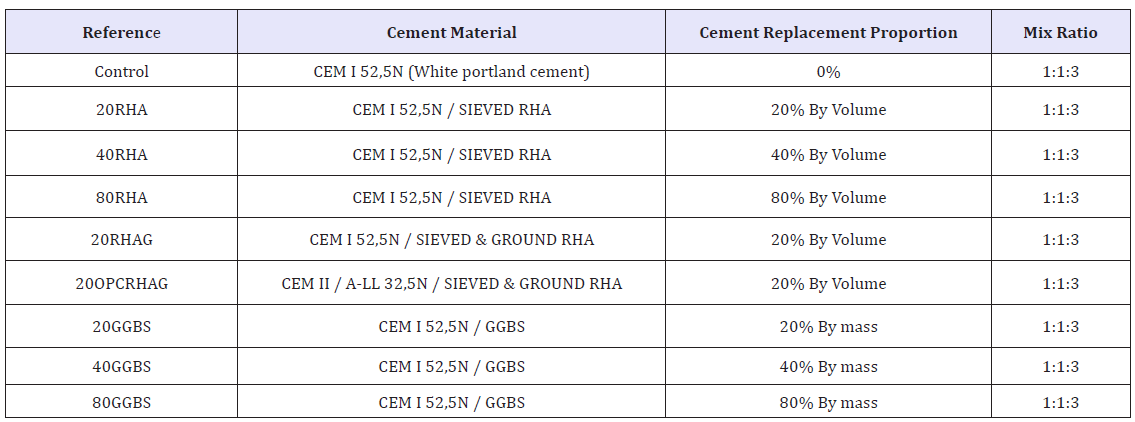Select the 80% By Volume cell
Image resolution: width=1135 pixels, height=422 pixels.
tap(828, 198)
